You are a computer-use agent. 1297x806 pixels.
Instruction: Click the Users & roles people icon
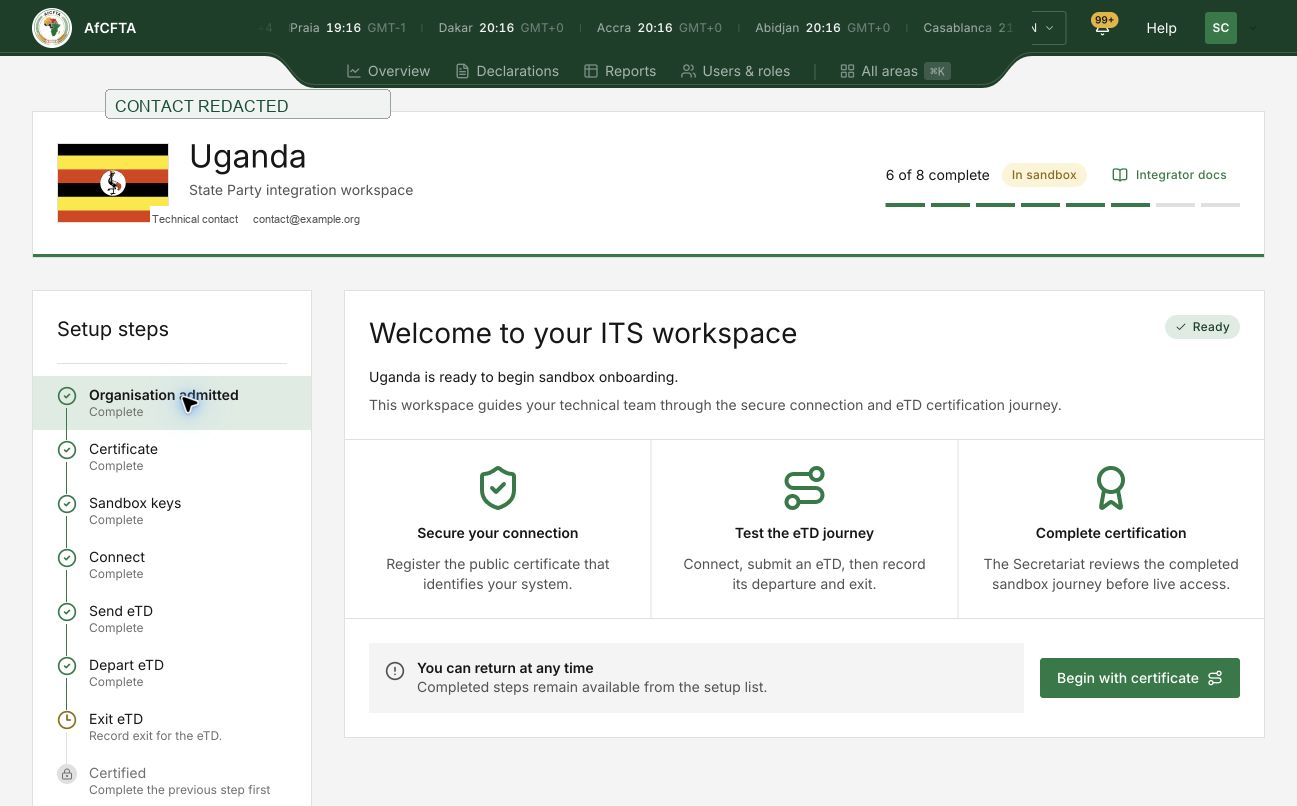point(688,71)
